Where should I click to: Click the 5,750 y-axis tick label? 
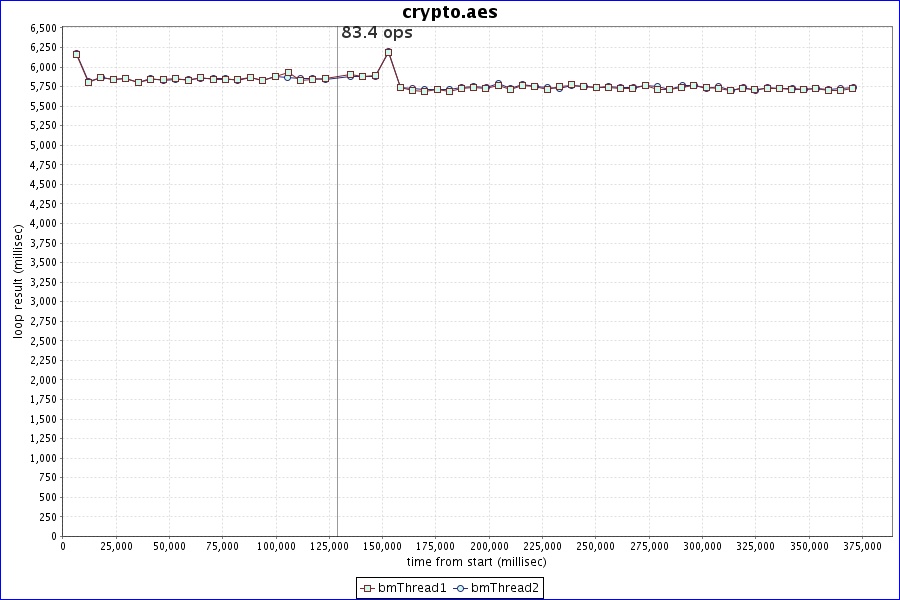point(43,86)
